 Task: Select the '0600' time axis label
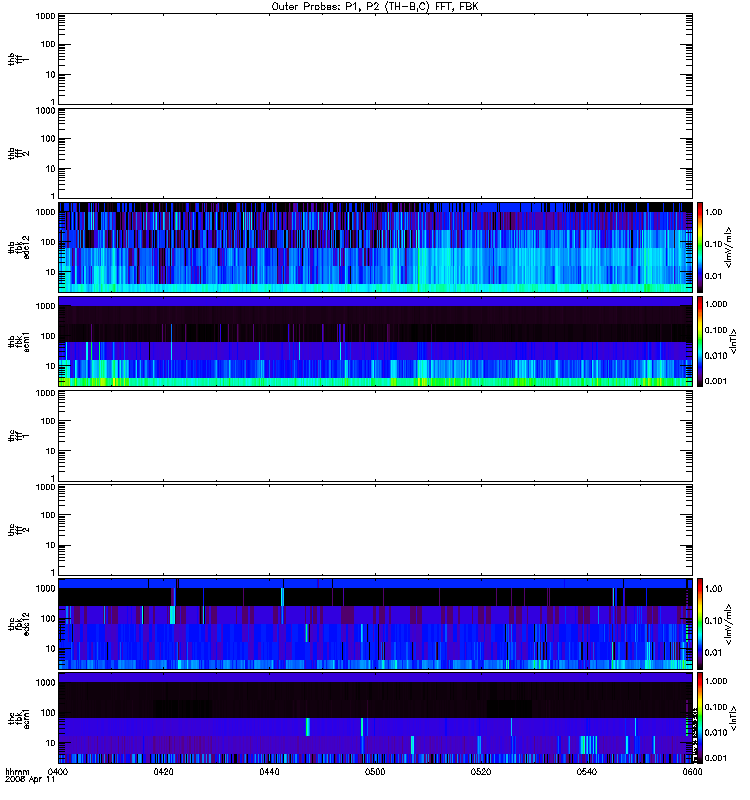(x=692, y=771)
